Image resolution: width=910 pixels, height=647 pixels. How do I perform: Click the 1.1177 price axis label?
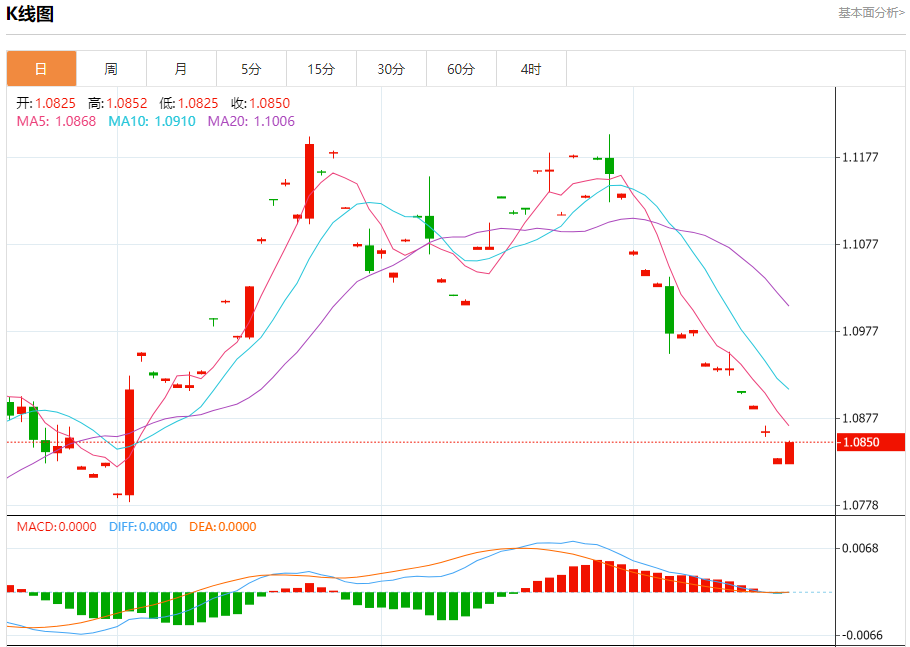[x=860, y=157]
